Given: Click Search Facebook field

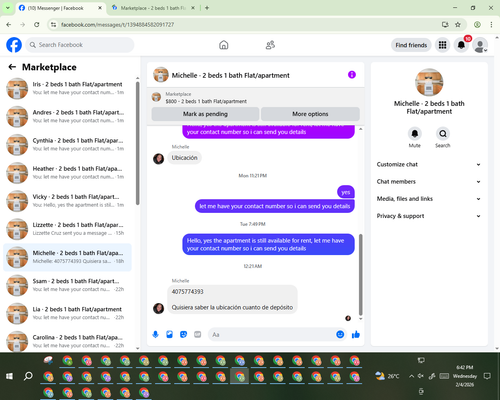Looking at the screenshot, I should pos(80,45).
